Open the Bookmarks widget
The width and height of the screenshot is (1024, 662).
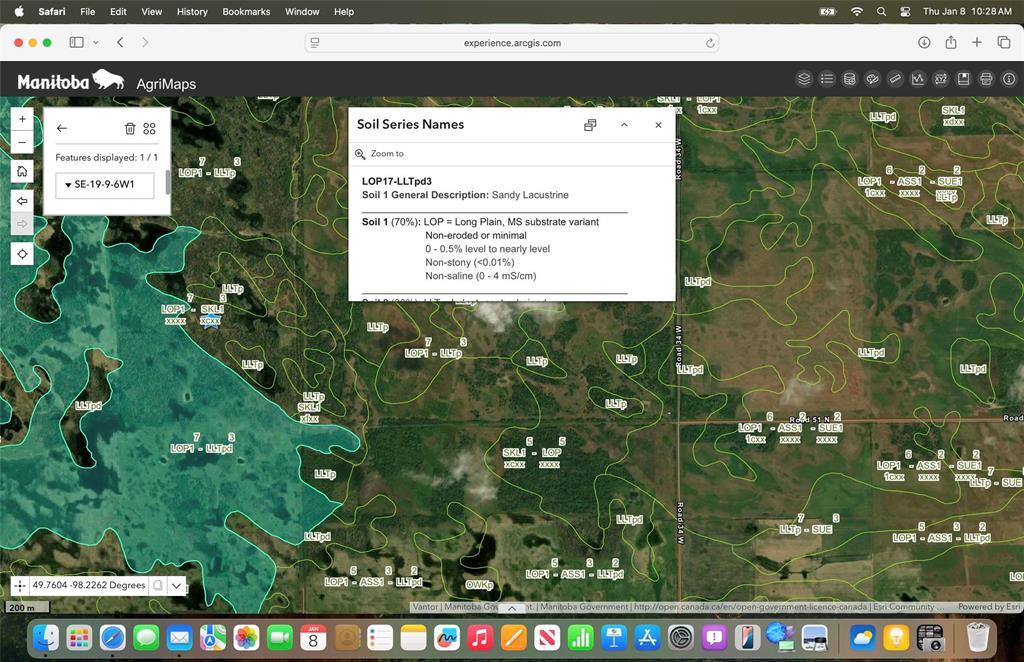click(x=964, y=79)
